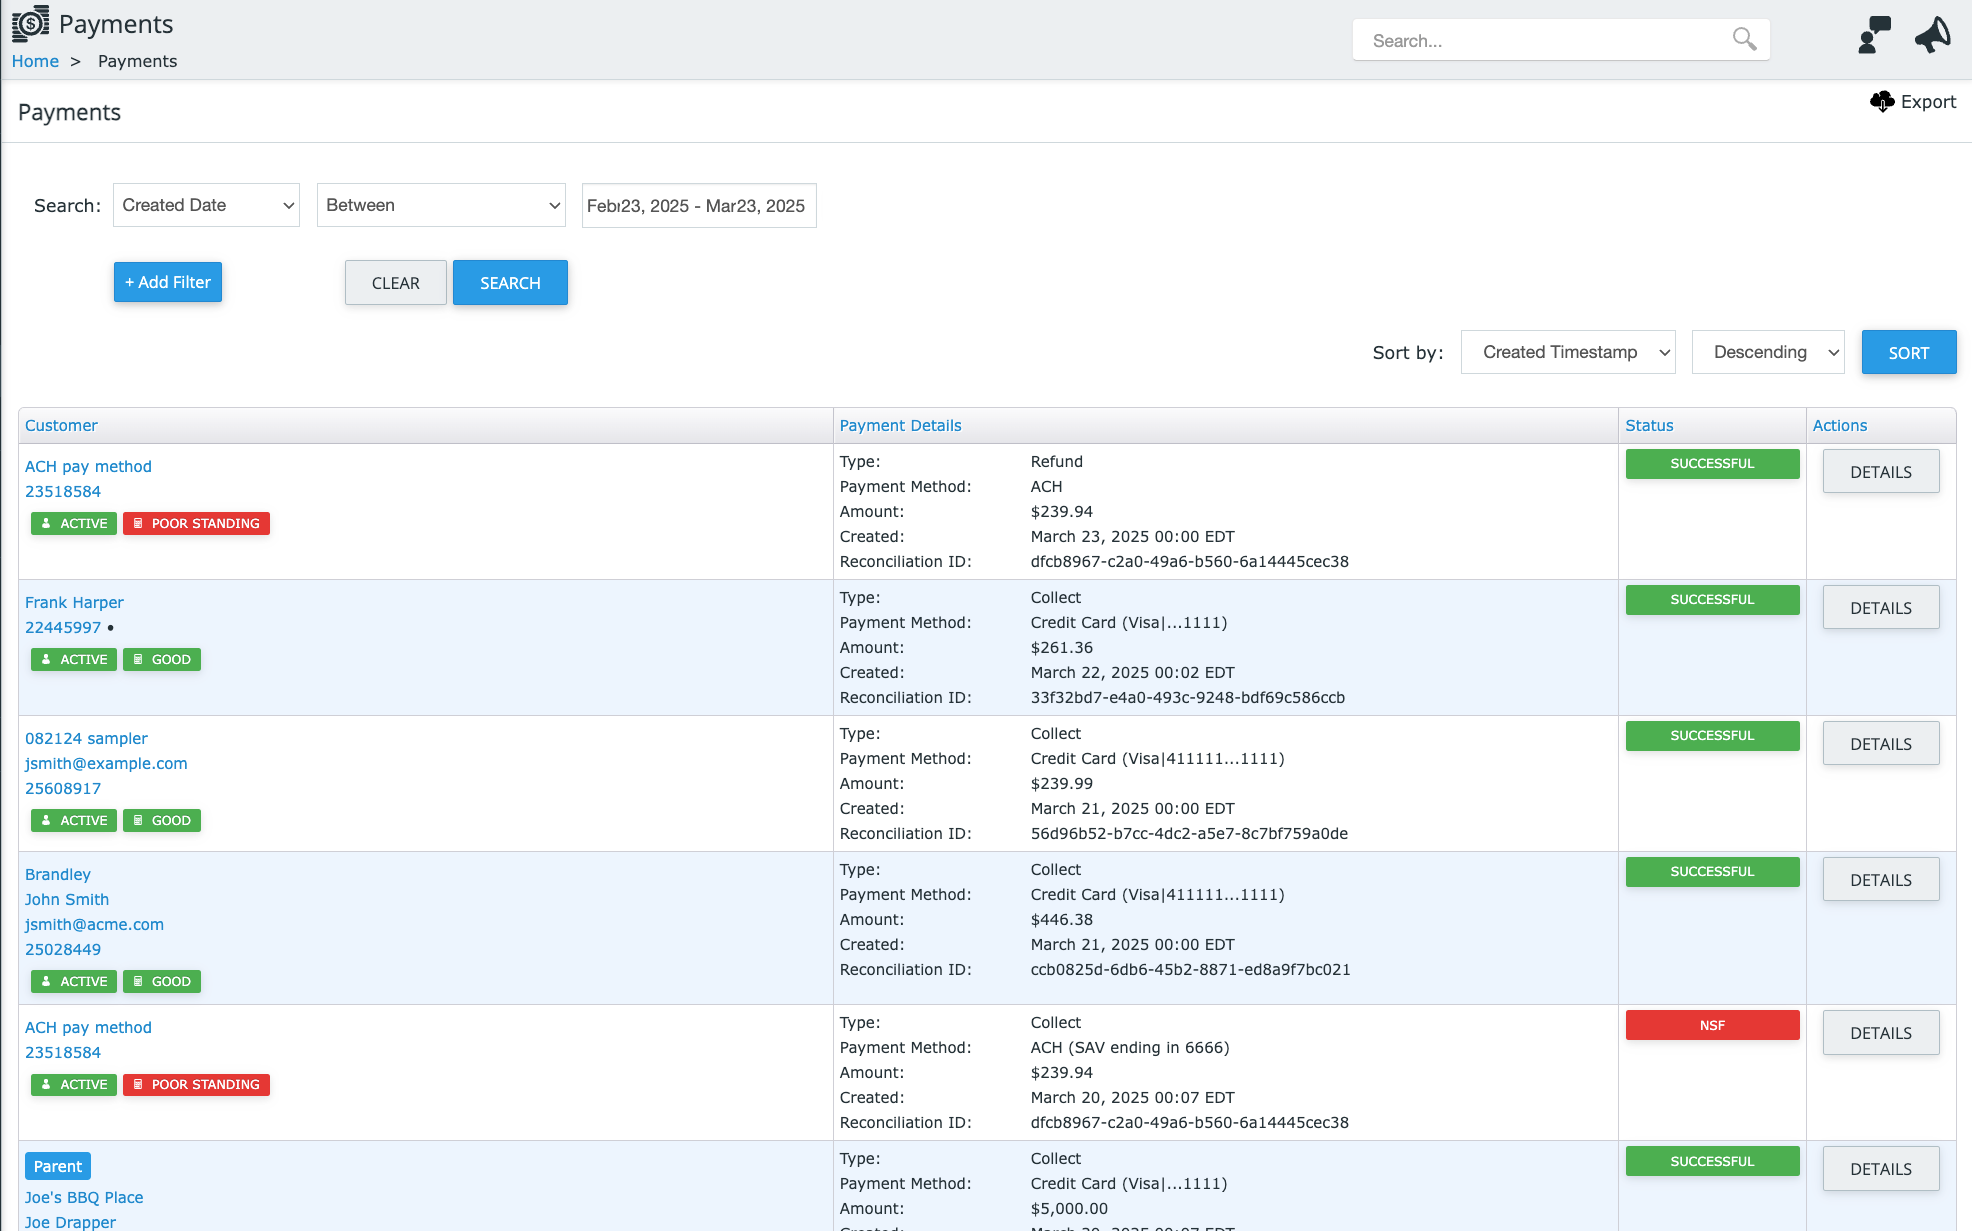
Task: Click the NSF status label
Action: coord(1712,1025)
